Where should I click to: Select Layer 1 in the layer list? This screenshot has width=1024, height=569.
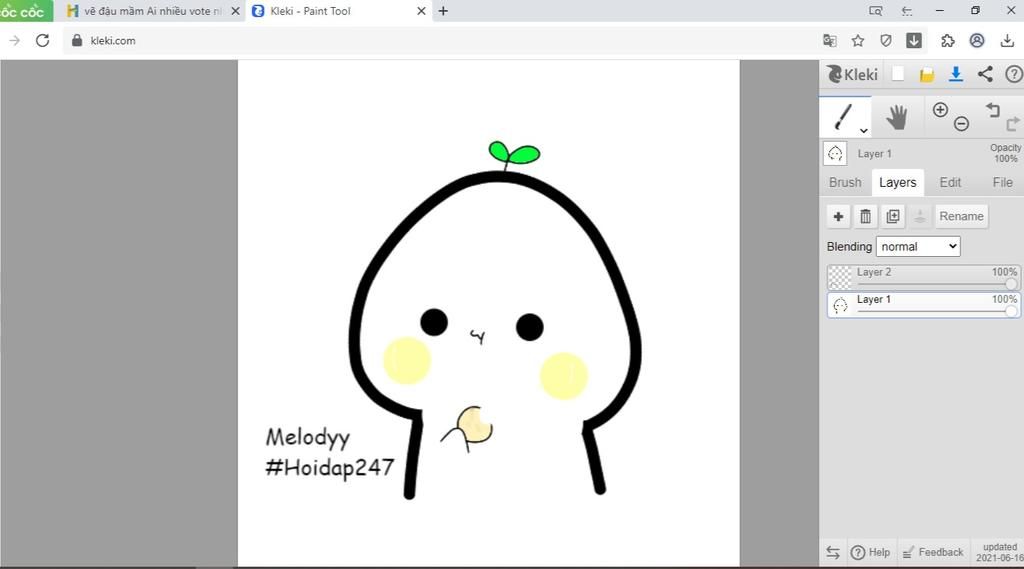coord(923,304)
